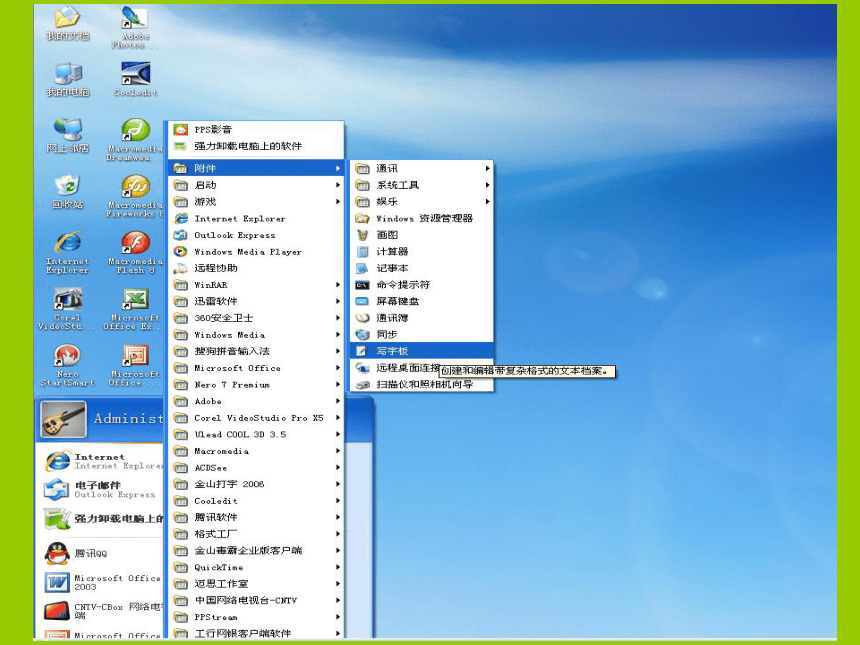860x645 pixels.
Task: Expand the 迅雷软件 folder
Action: (256, 301)
